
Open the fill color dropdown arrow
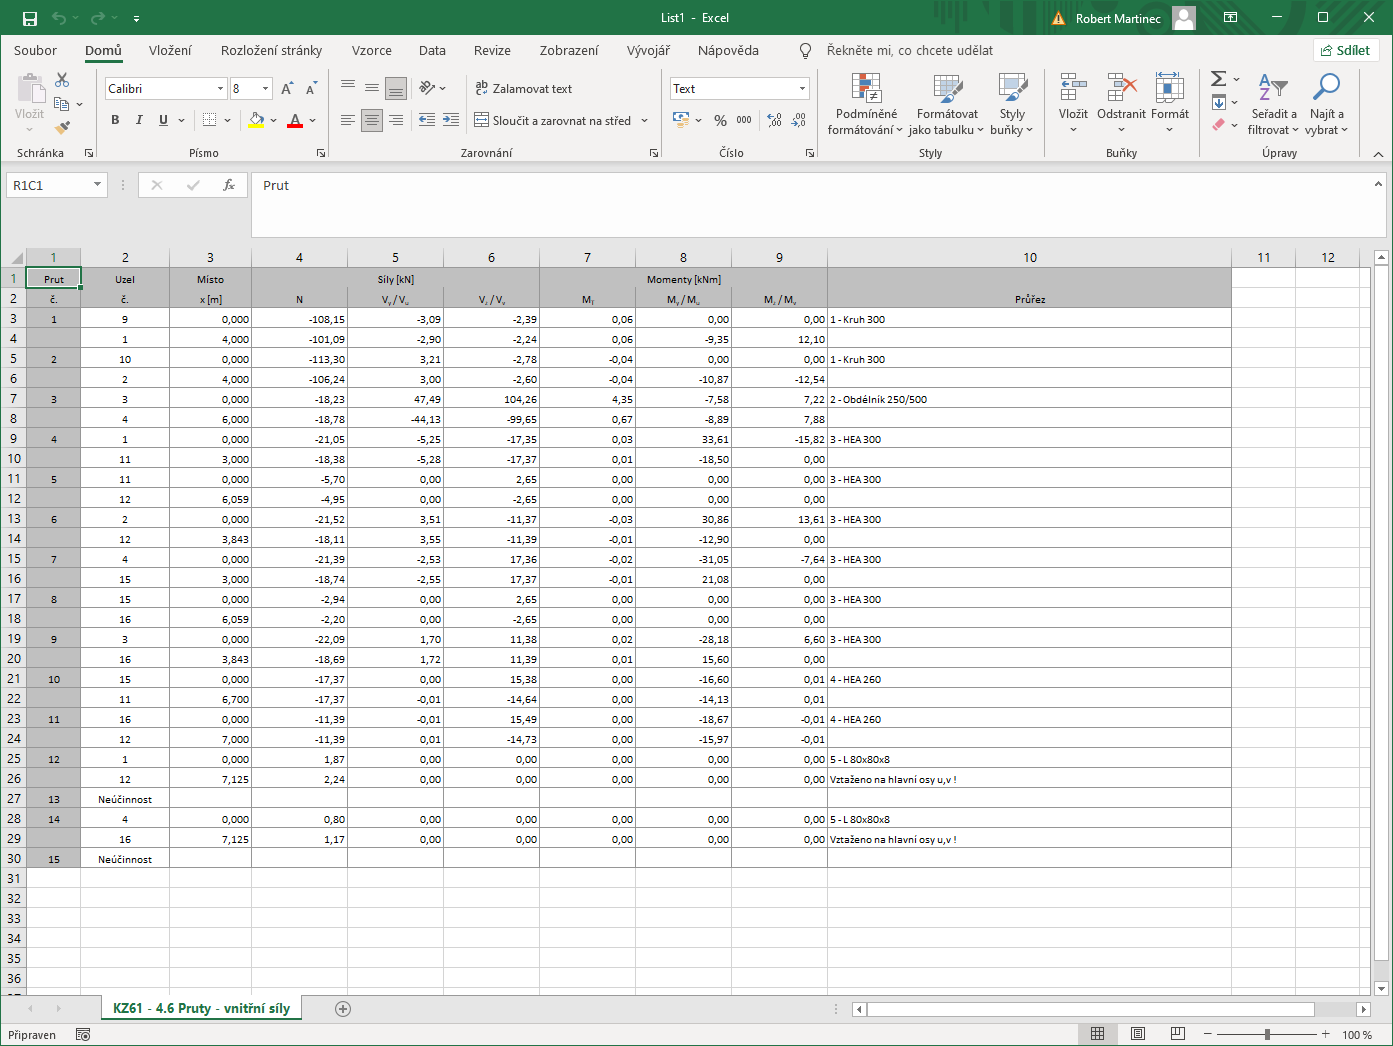pos(273,120)
